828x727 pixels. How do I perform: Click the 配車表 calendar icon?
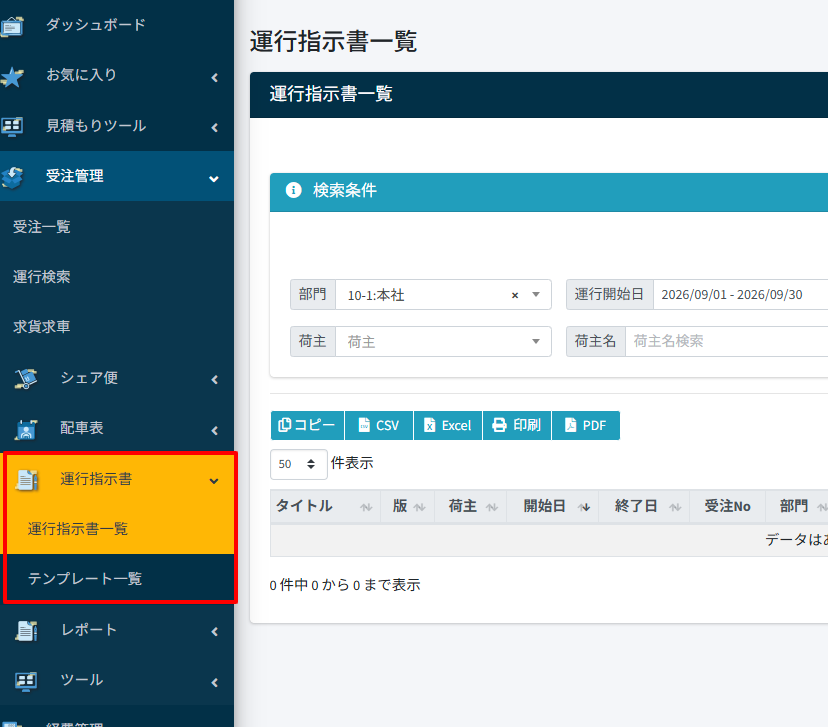pyautogui.click(x=25, y=429)
